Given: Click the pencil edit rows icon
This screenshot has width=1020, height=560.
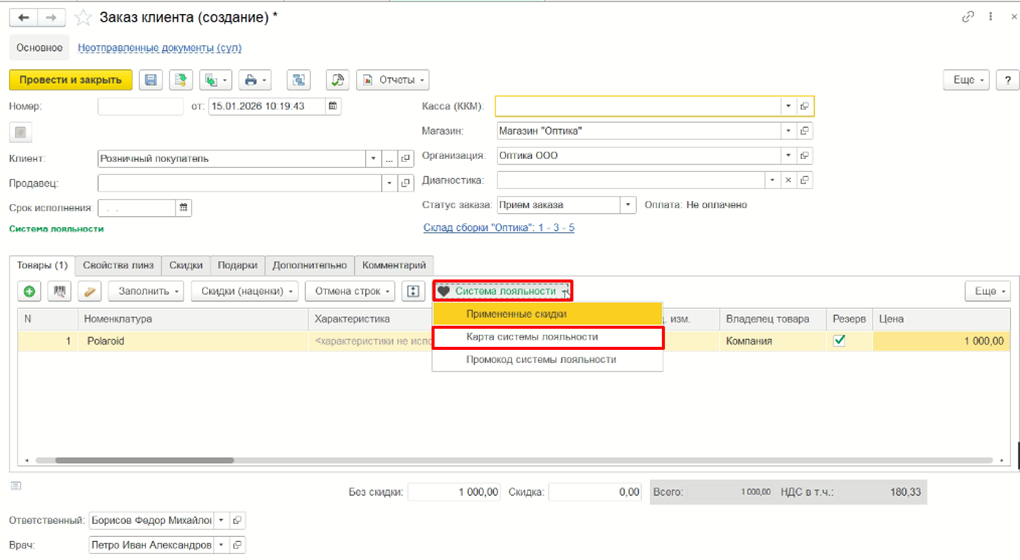Looking at the screenshot, I should click(x=89, y=291).
